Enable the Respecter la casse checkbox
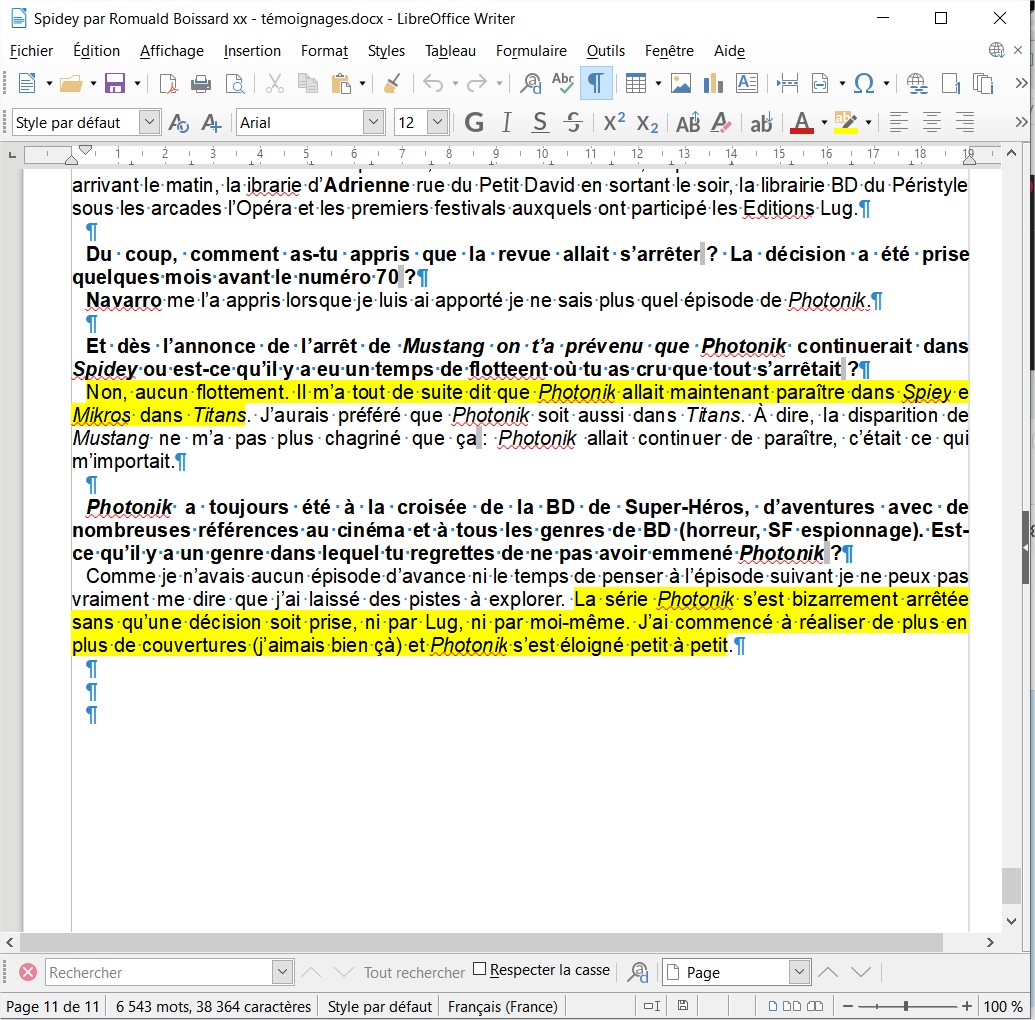Viewport: 1035px width, 1020px height. pos(480,969)
